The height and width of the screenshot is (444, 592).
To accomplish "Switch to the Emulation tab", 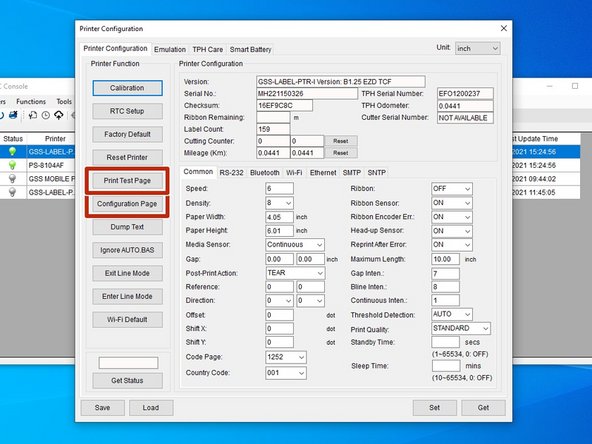I will (170, 49).
